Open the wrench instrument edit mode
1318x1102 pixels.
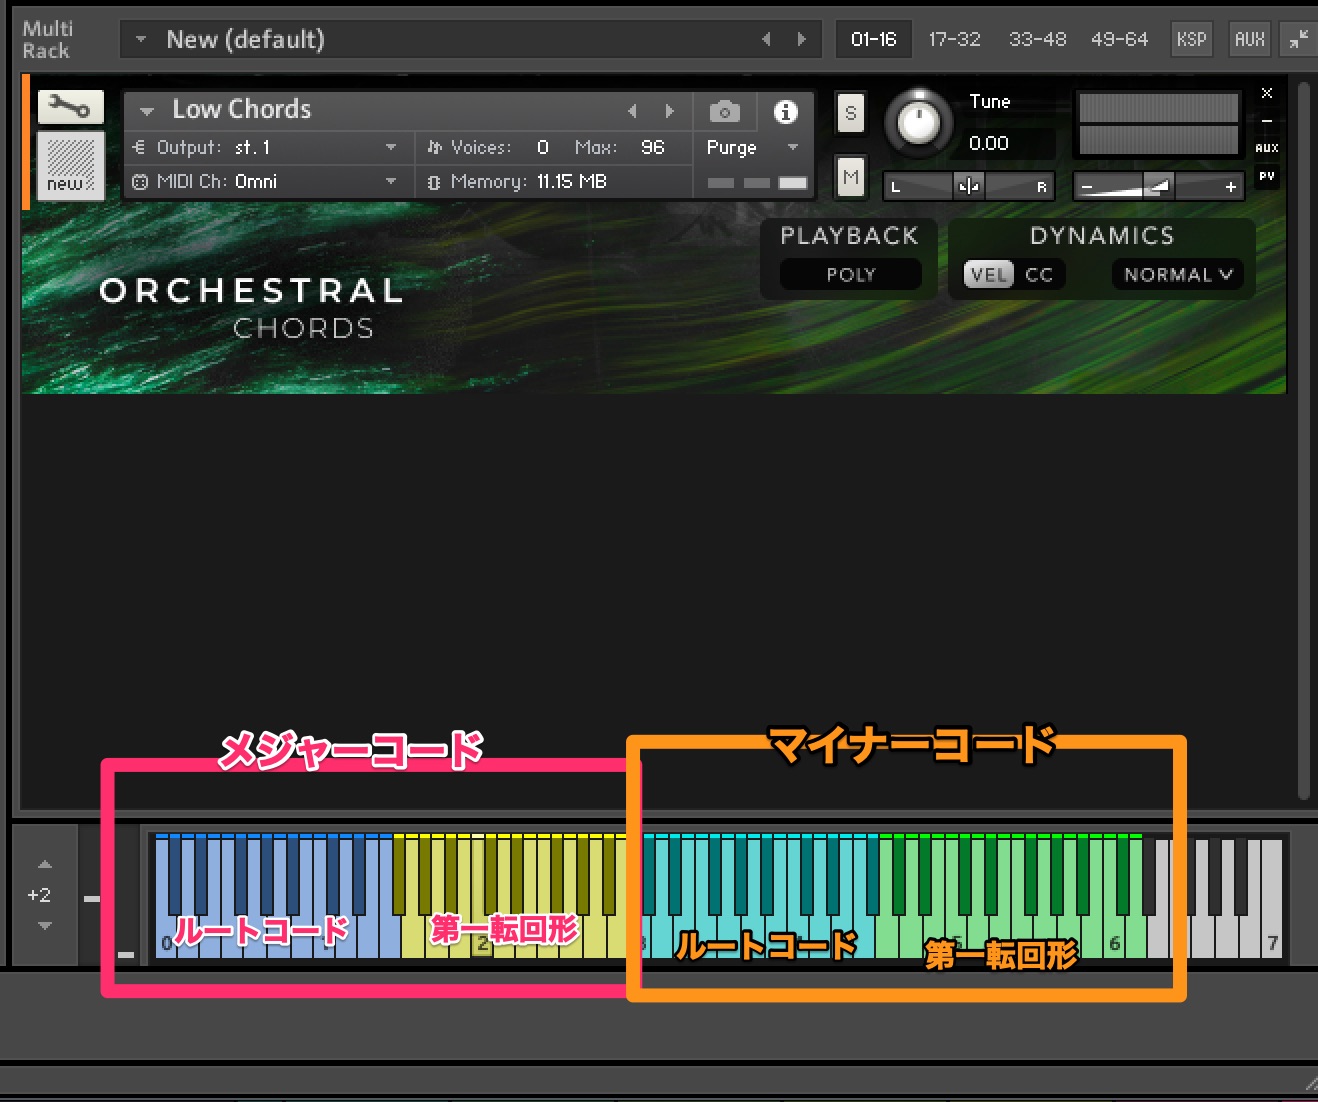[x=70, y=106]
